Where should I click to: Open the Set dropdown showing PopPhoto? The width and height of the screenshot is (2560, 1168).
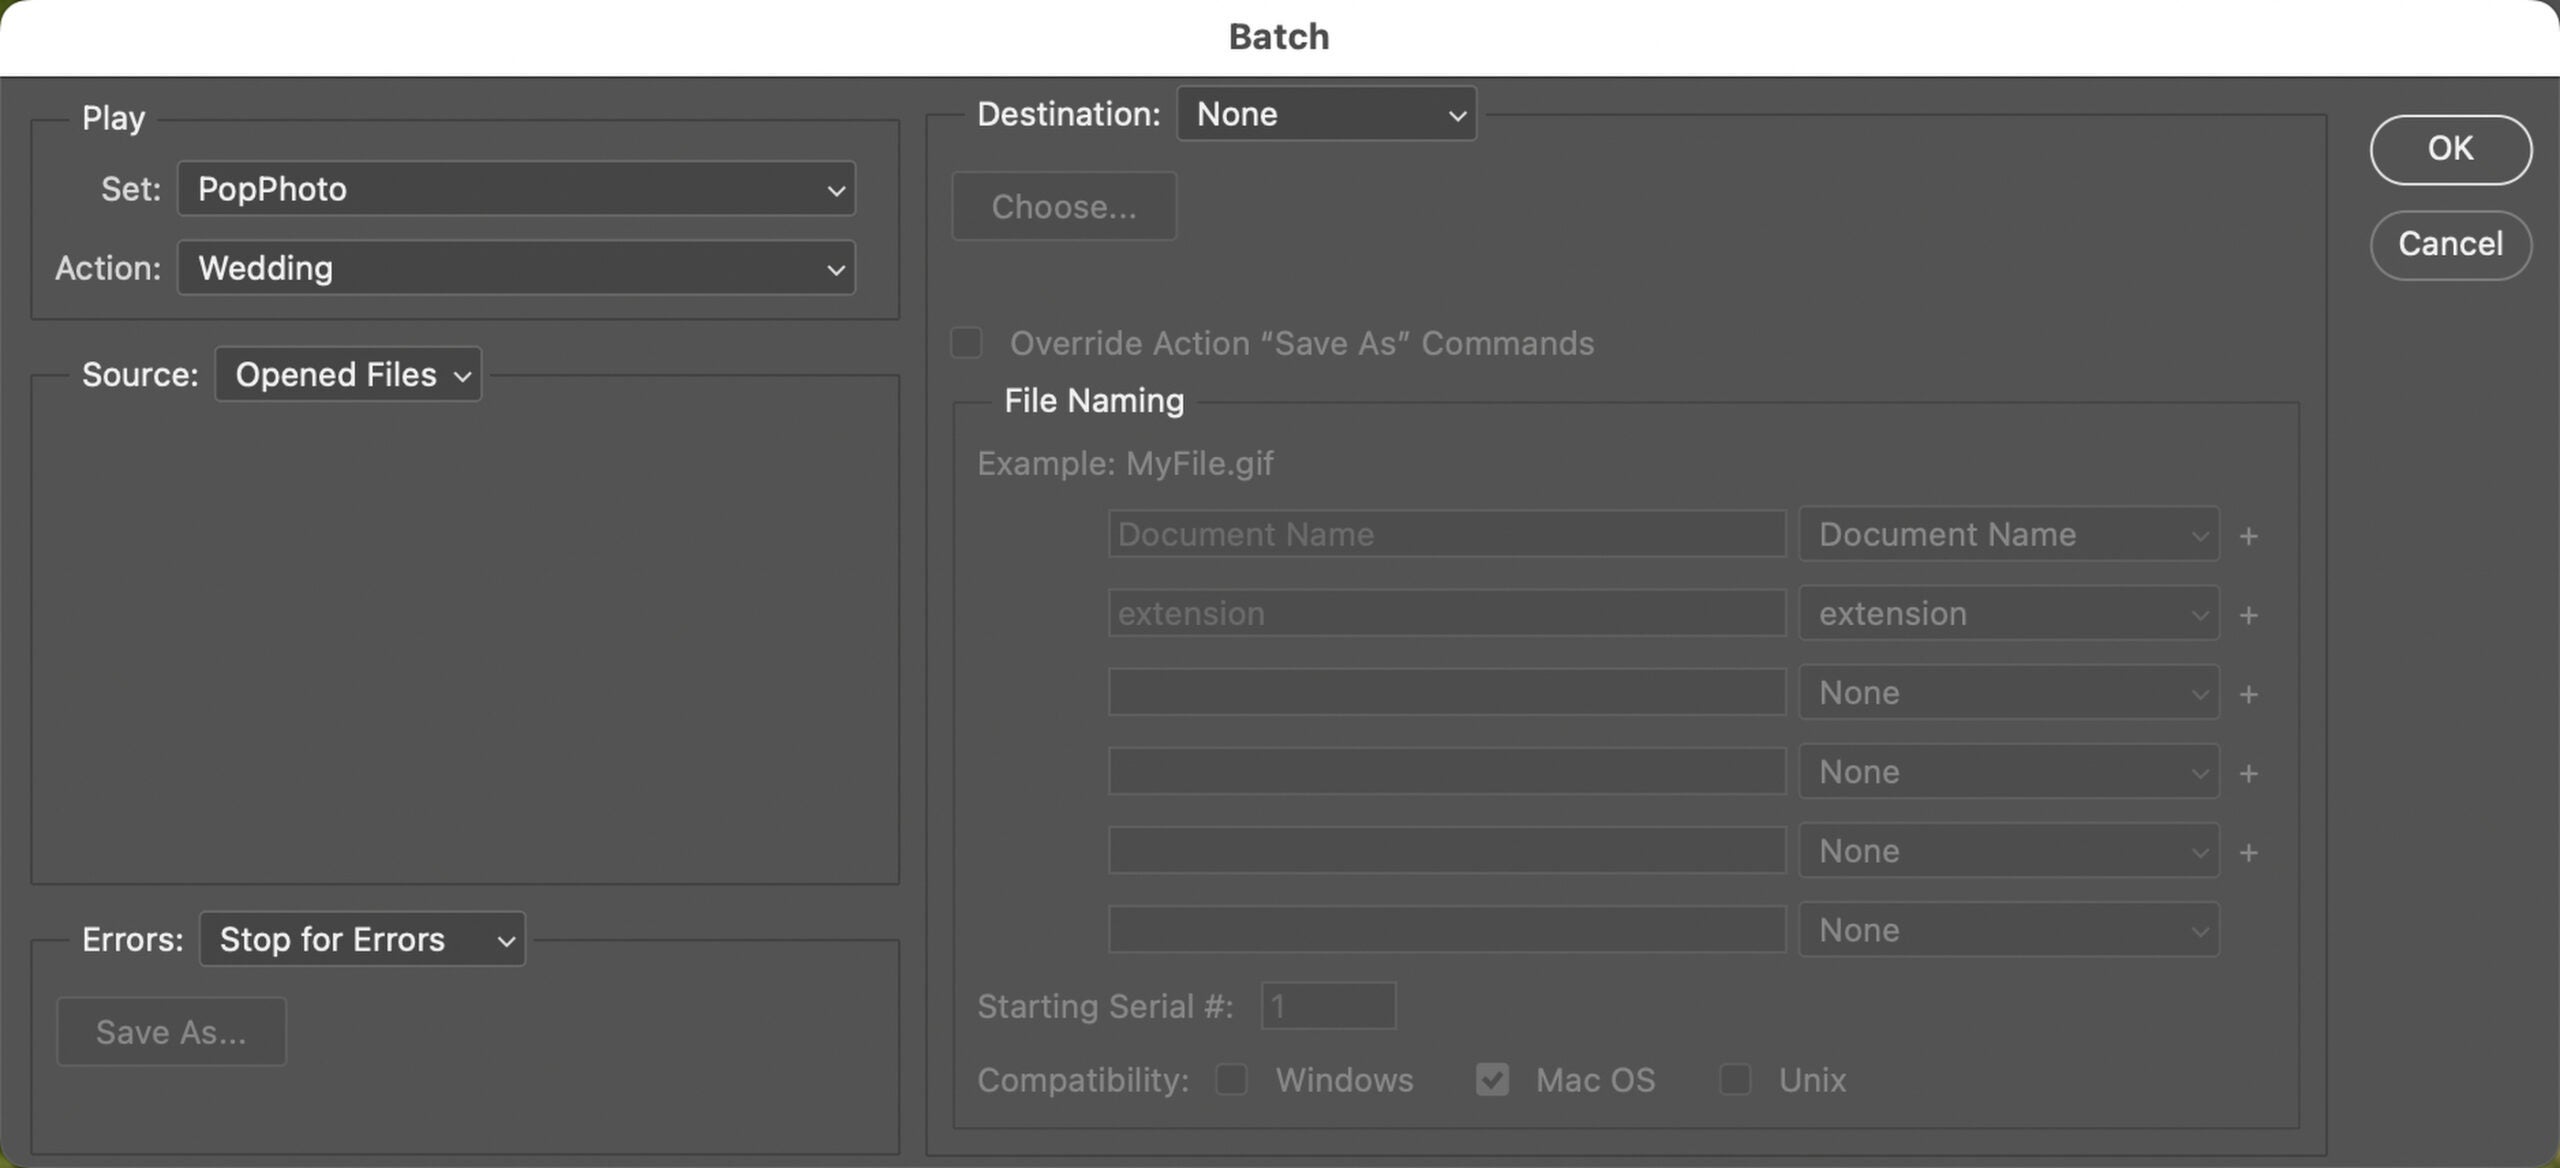(x=516, y=189)
